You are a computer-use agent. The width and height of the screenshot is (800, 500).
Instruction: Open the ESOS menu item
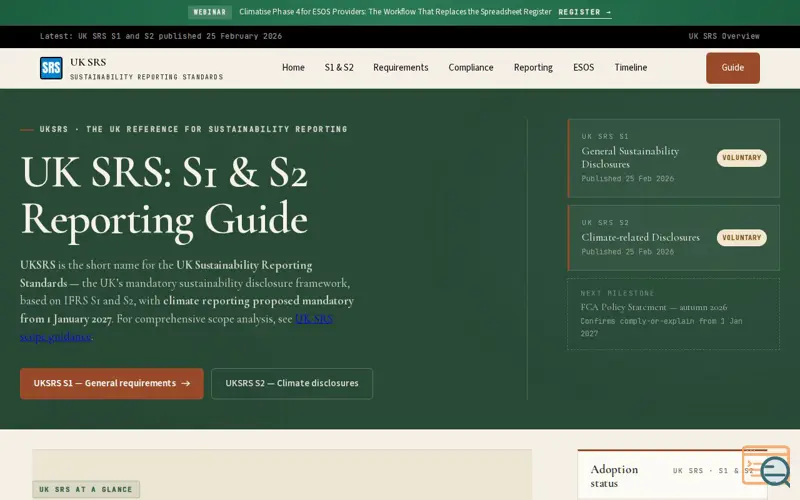point(584,67)
